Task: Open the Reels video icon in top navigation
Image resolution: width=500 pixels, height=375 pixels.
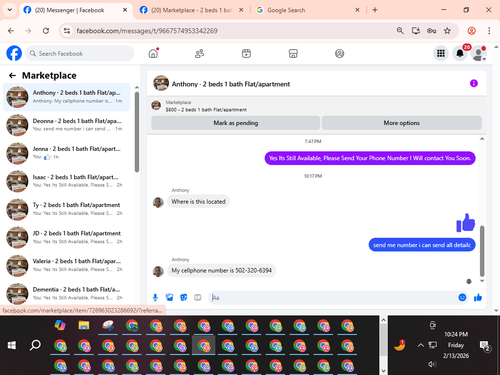Action: click(246, 53)
